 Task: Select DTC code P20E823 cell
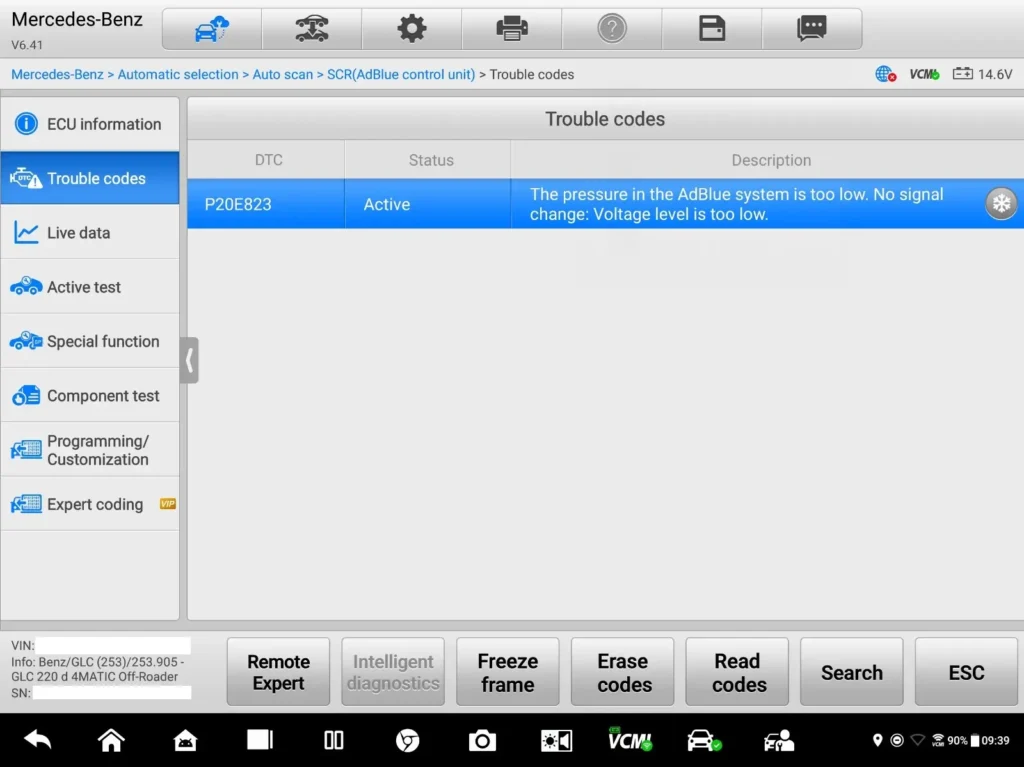point(266,204)
